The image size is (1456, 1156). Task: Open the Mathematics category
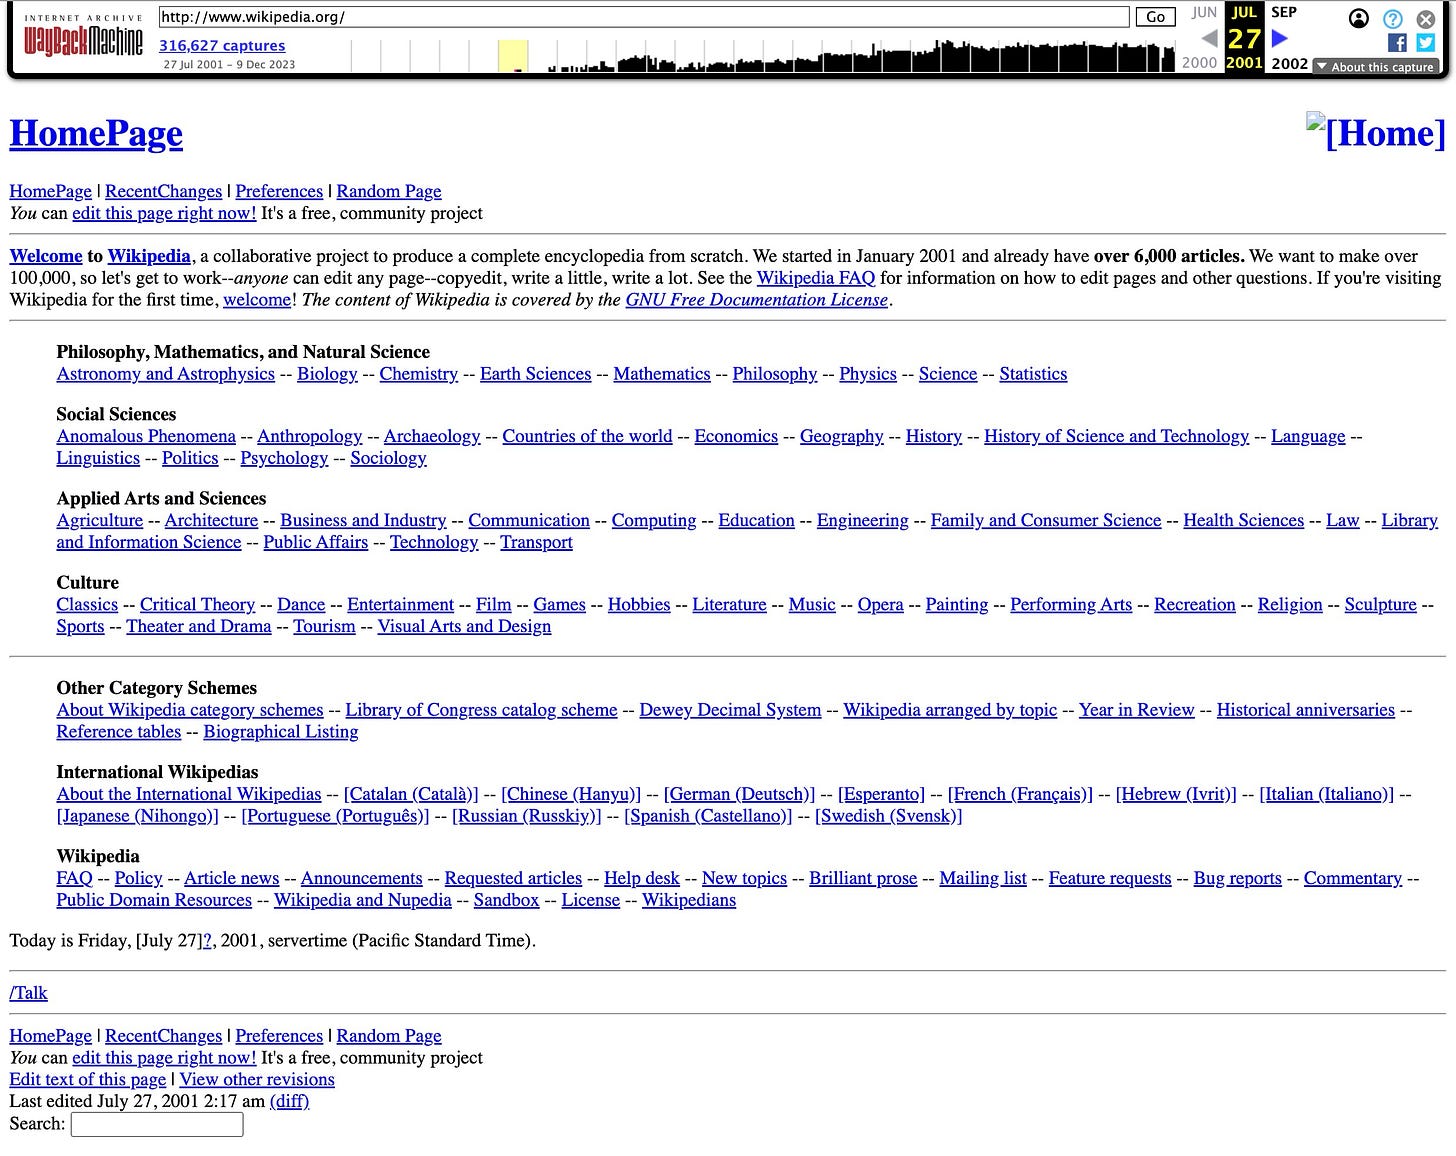click(x=662, y=374)
